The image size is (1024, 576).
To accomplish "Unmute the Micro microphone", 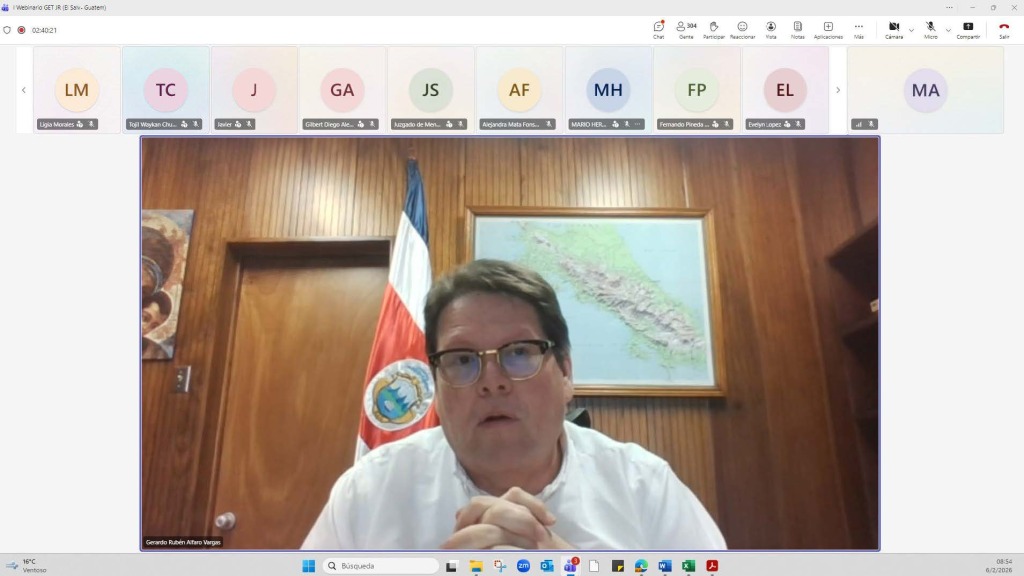I will coord(930,29).
